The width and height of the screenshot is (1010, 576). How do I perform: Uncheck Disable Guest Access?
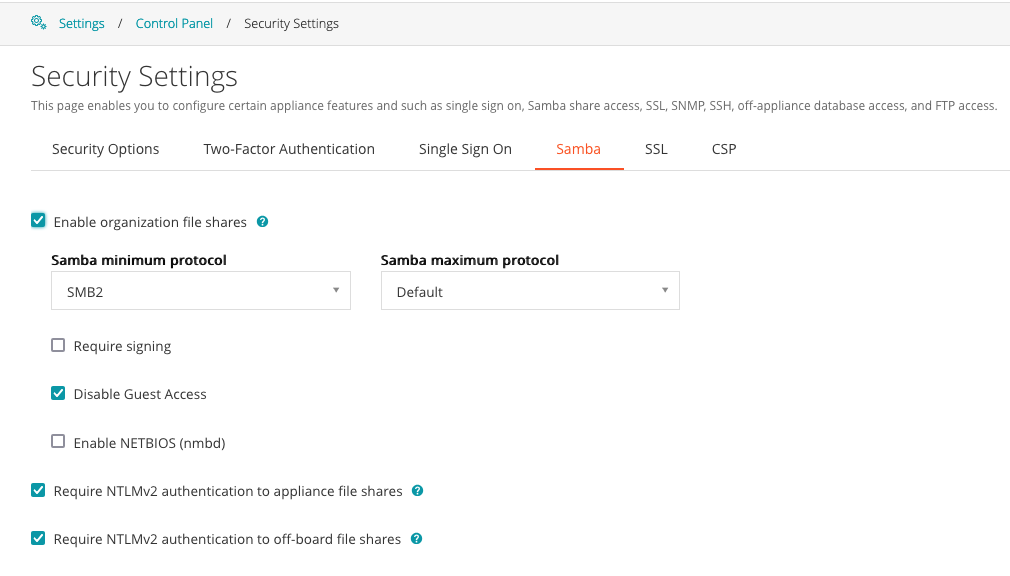58,394
